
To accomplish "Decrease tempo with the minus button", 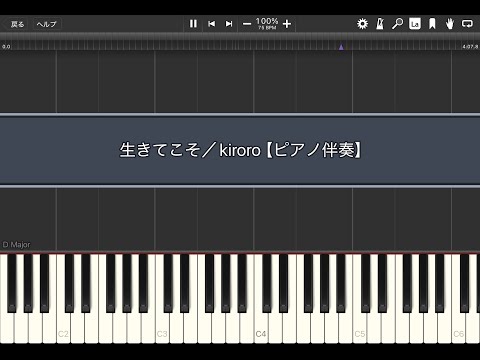I will click(x=247, y=24).
